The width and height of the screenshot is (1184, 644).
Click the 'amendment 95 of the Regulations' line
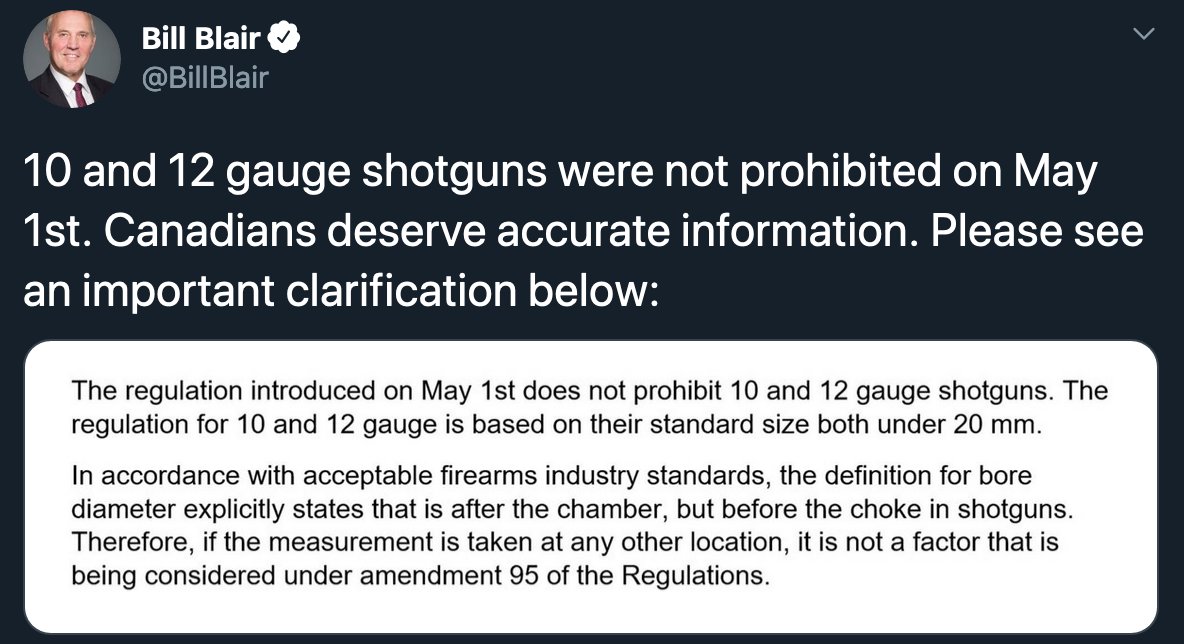(x=421, y=575)
